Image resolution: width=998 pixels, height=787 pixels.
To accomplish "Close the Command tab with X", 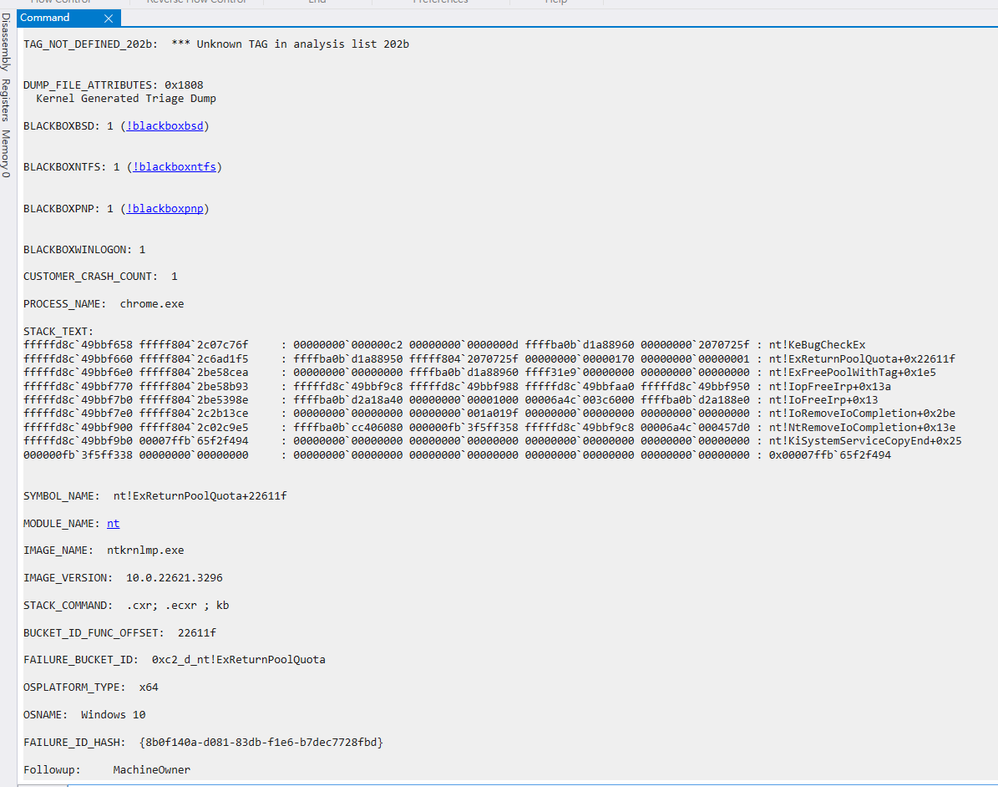I will pos(108,18).
